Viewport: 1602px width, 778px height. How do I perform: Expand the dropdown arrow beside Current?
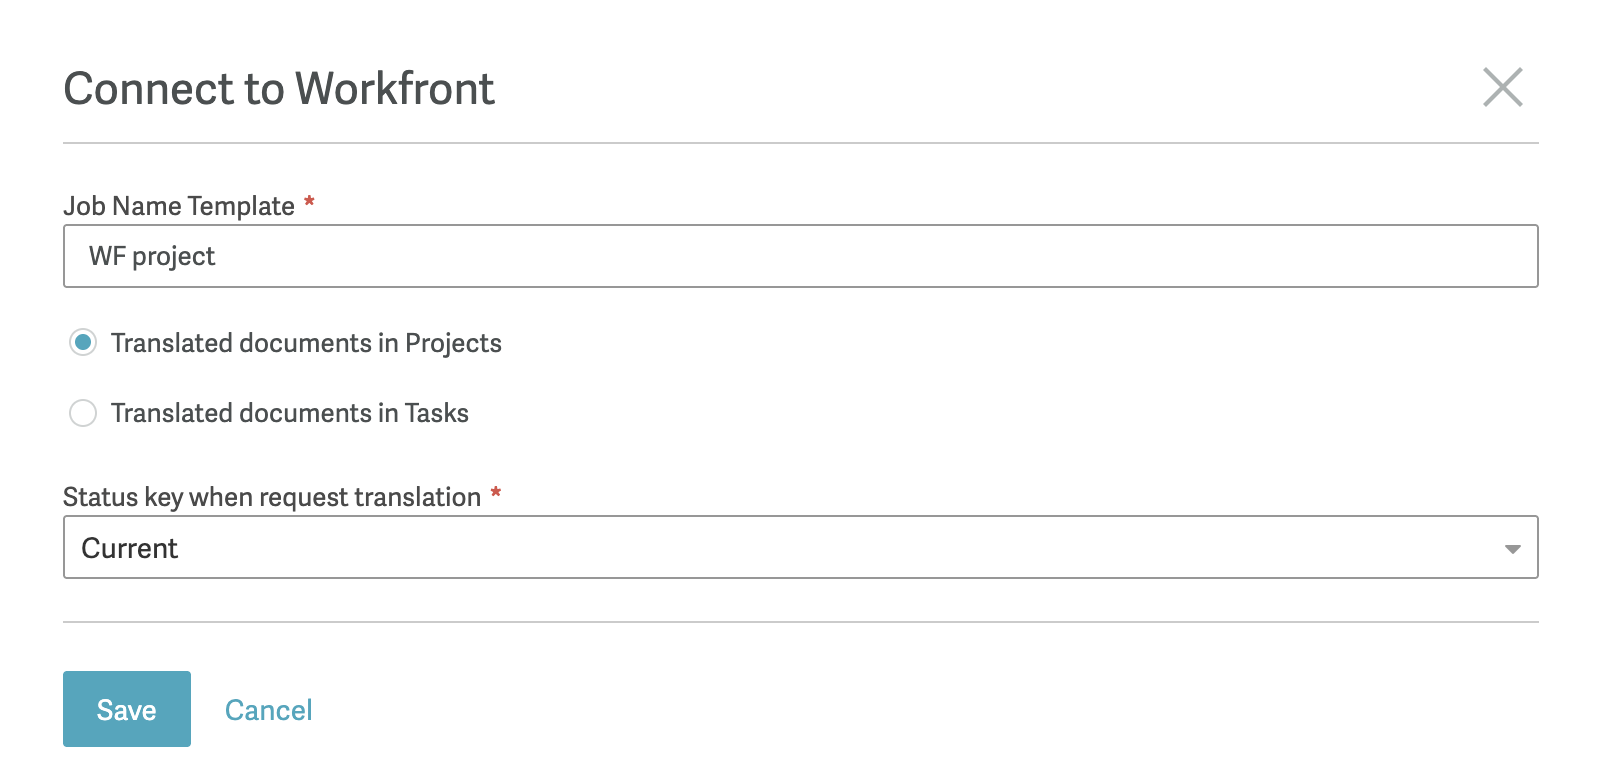[x=1512, y=549]
